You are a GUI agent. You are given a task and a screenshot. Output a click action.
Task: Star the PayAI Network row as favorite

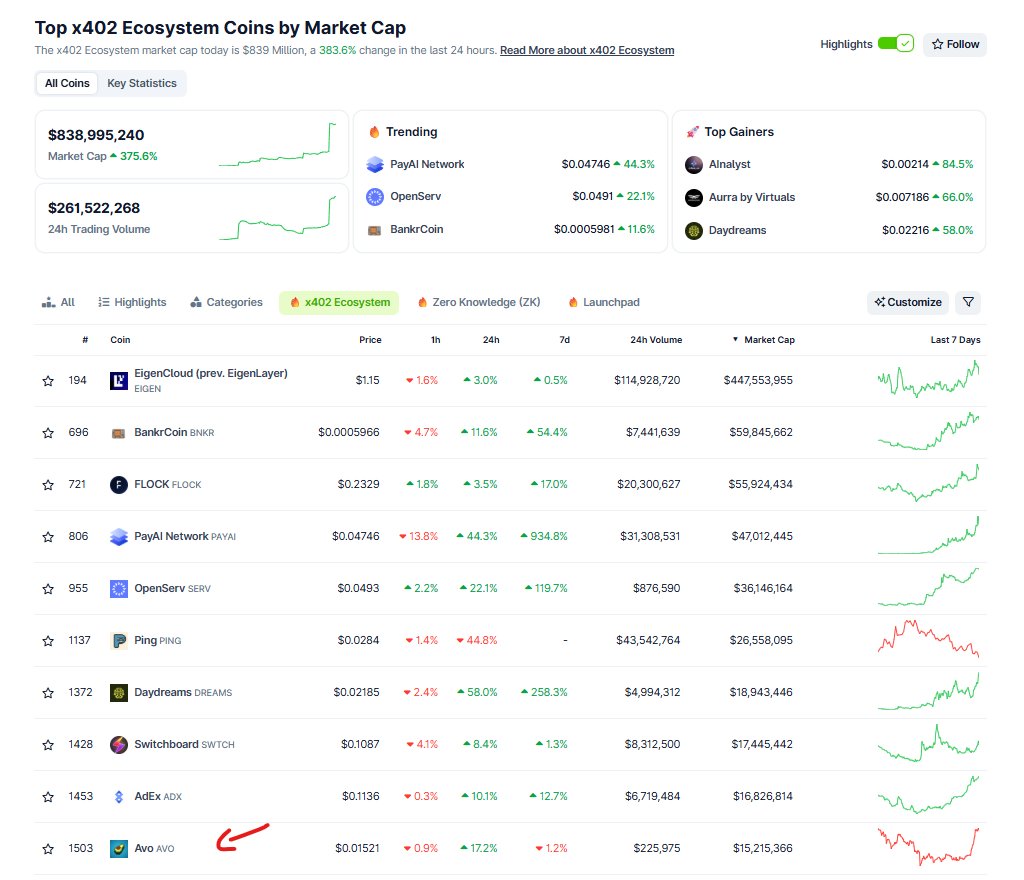click(48, 537)
